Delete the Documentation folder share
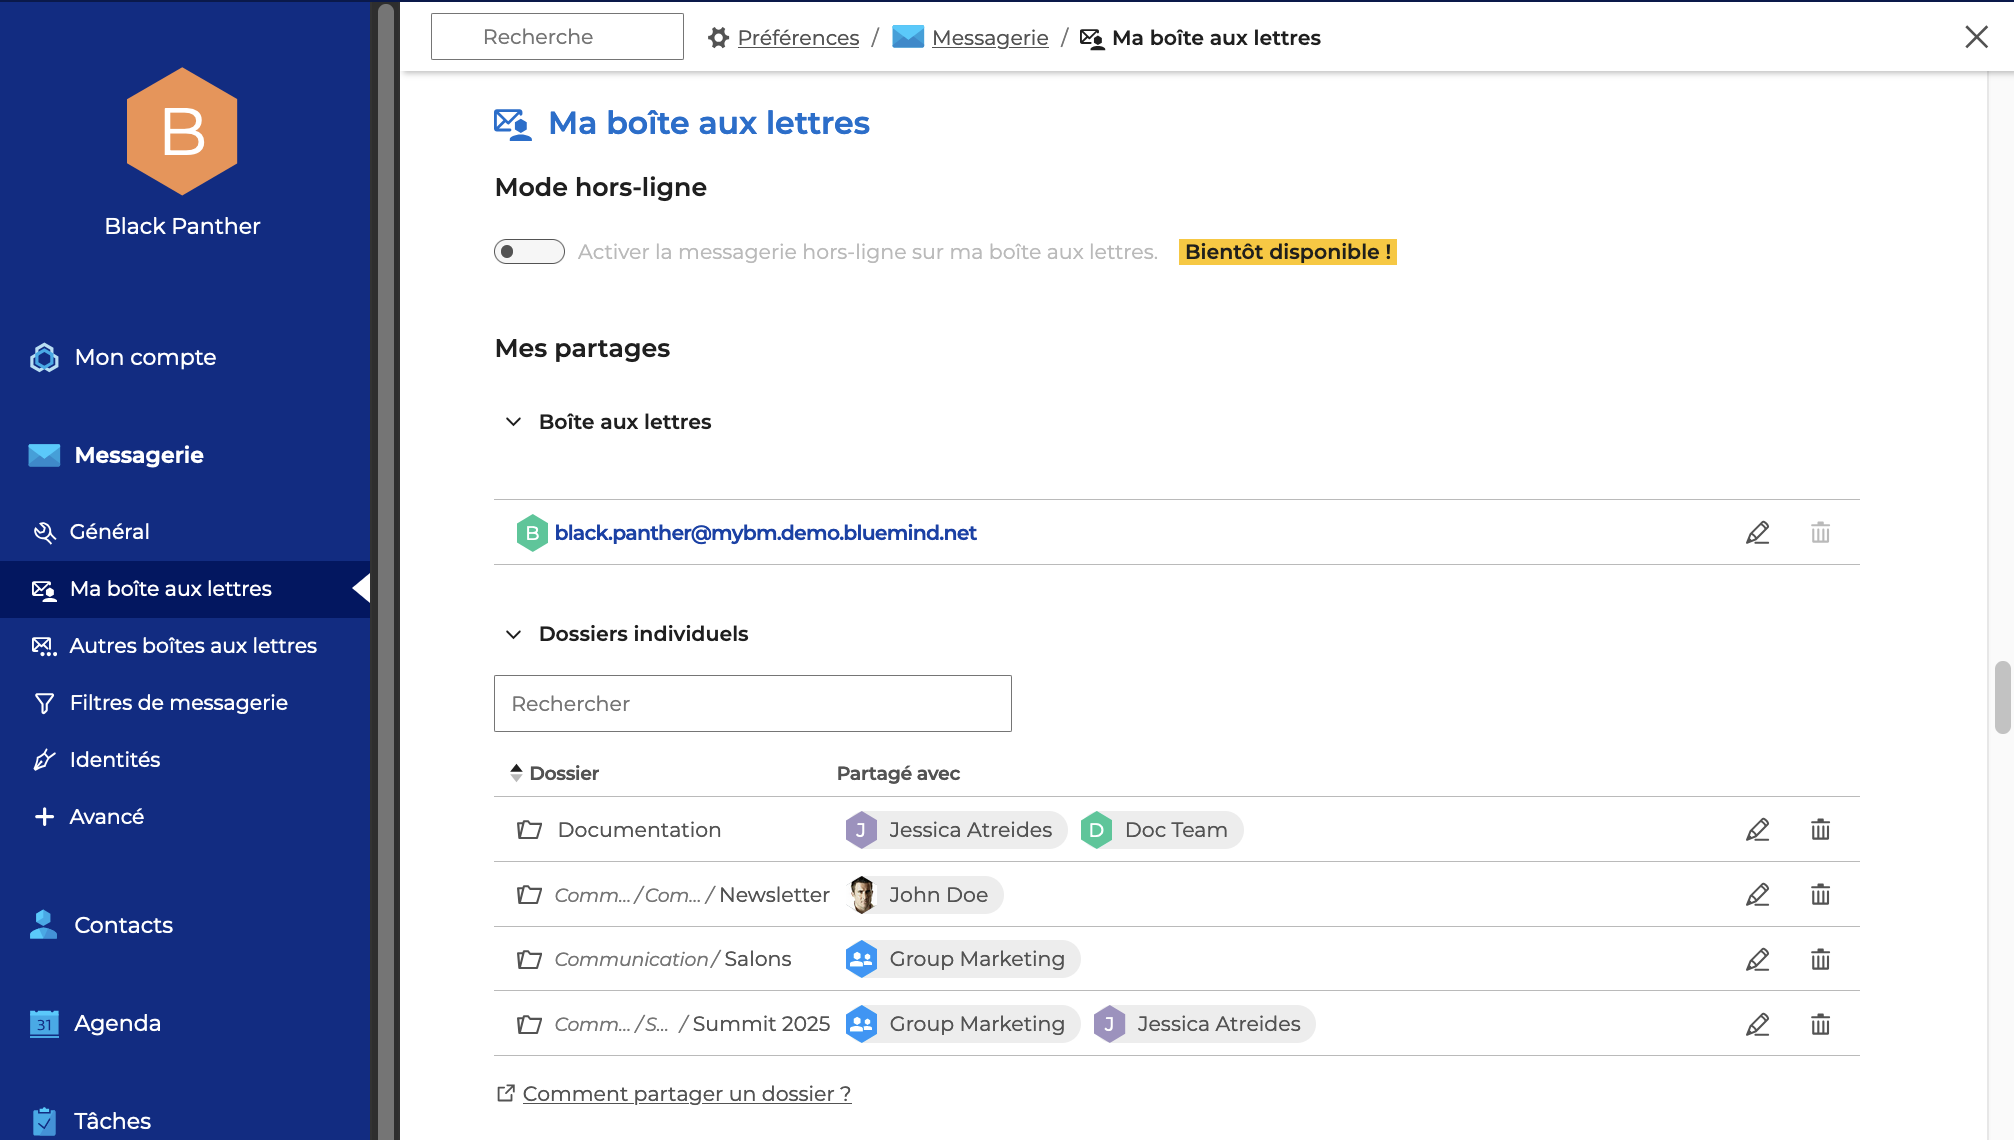The height and width of the screenshot is (1140, 2014). (1820, 830)
